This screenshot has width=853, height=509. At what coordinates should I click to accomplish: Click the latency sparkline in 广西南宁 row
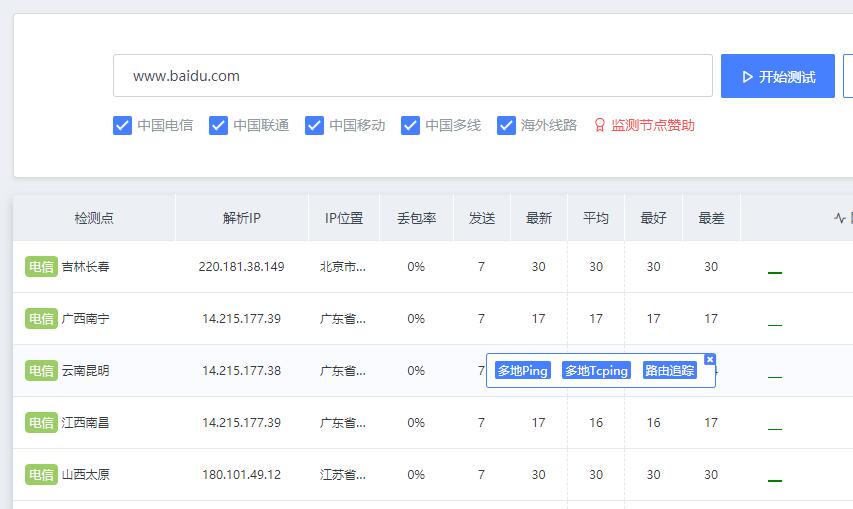point(775,325)
